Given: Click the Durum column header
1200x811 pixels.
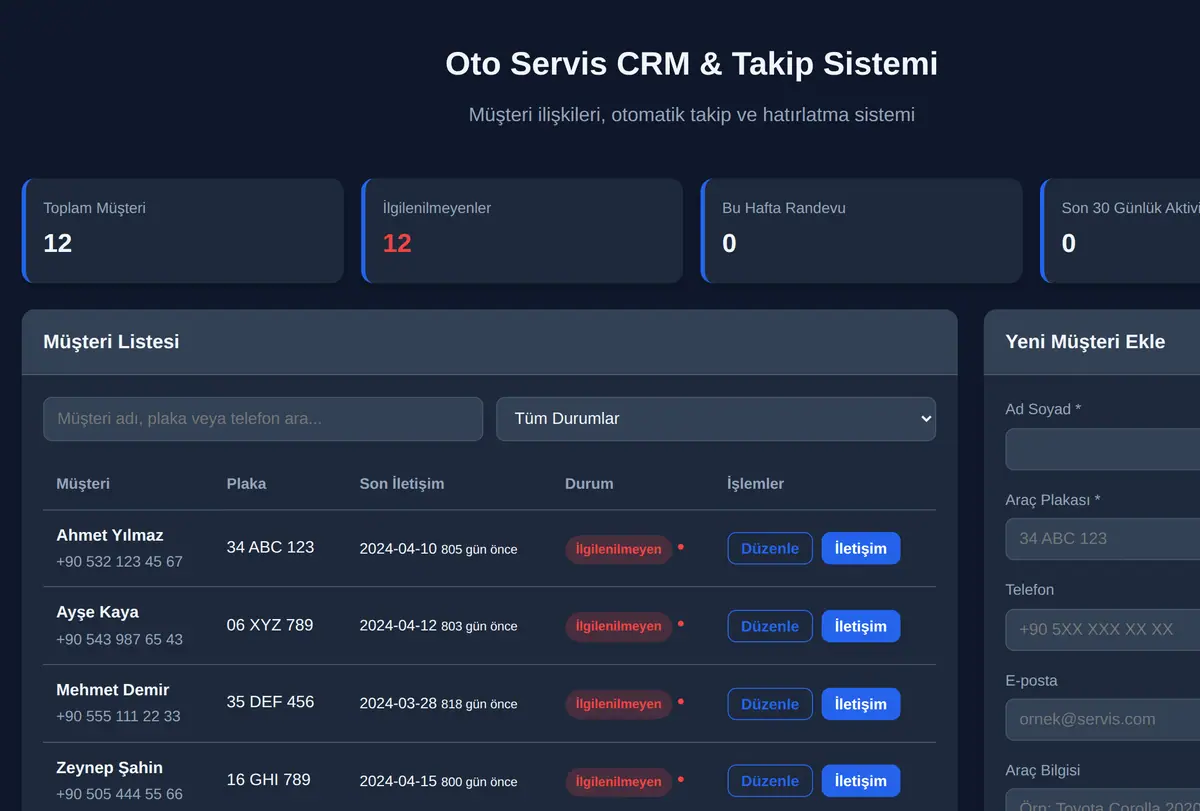Looking at the screenshot, I should pyautogui.click(x=589, y=484).
